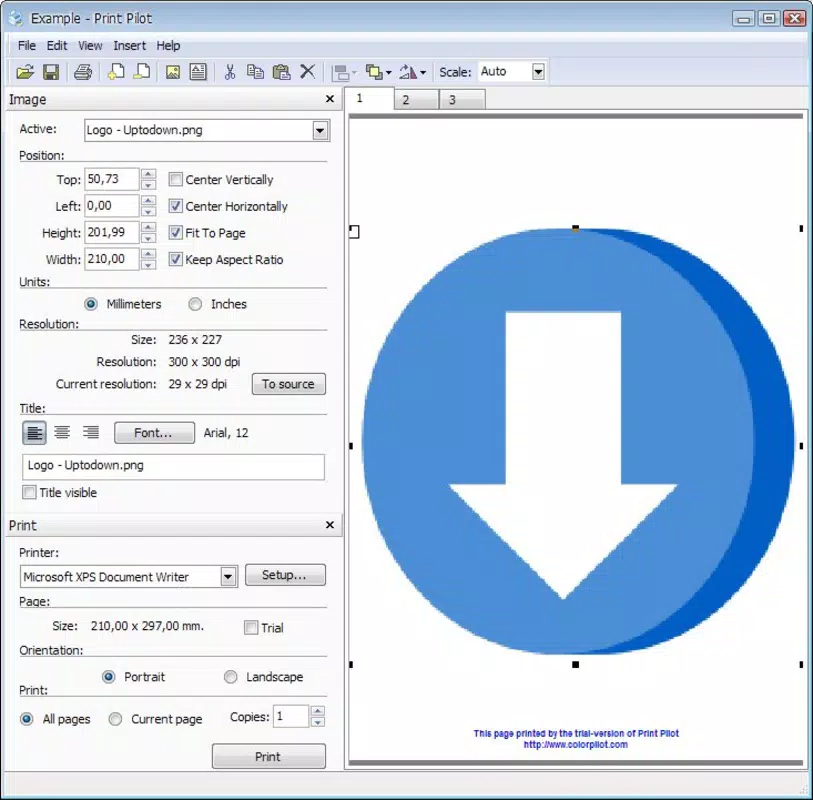Choose All pages print option
This screenshot has width=813, height=800.
click(26, 719)
